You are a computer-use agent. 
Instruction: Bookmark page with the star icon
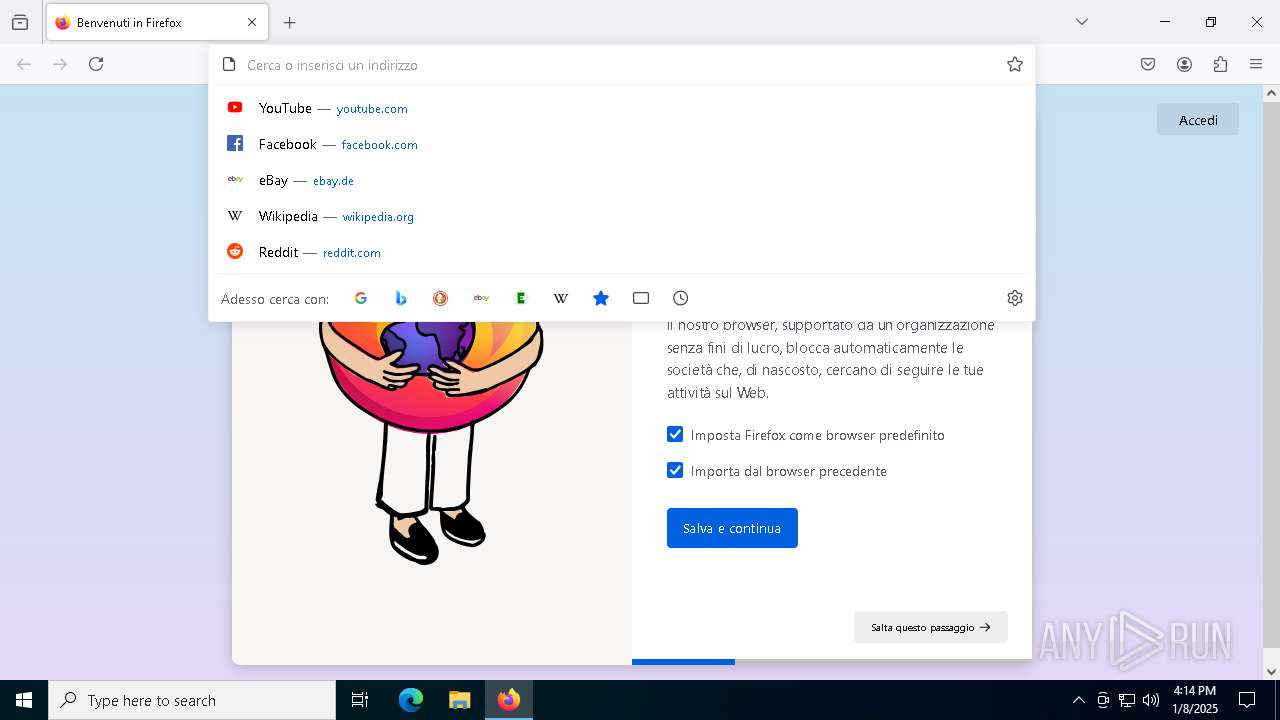pos(1015,64)
